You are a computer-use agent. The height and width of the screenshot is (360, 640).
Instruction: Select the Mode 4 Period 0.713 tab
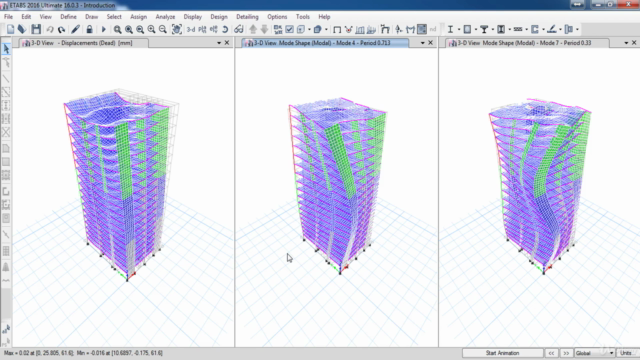tap(325, 43)
